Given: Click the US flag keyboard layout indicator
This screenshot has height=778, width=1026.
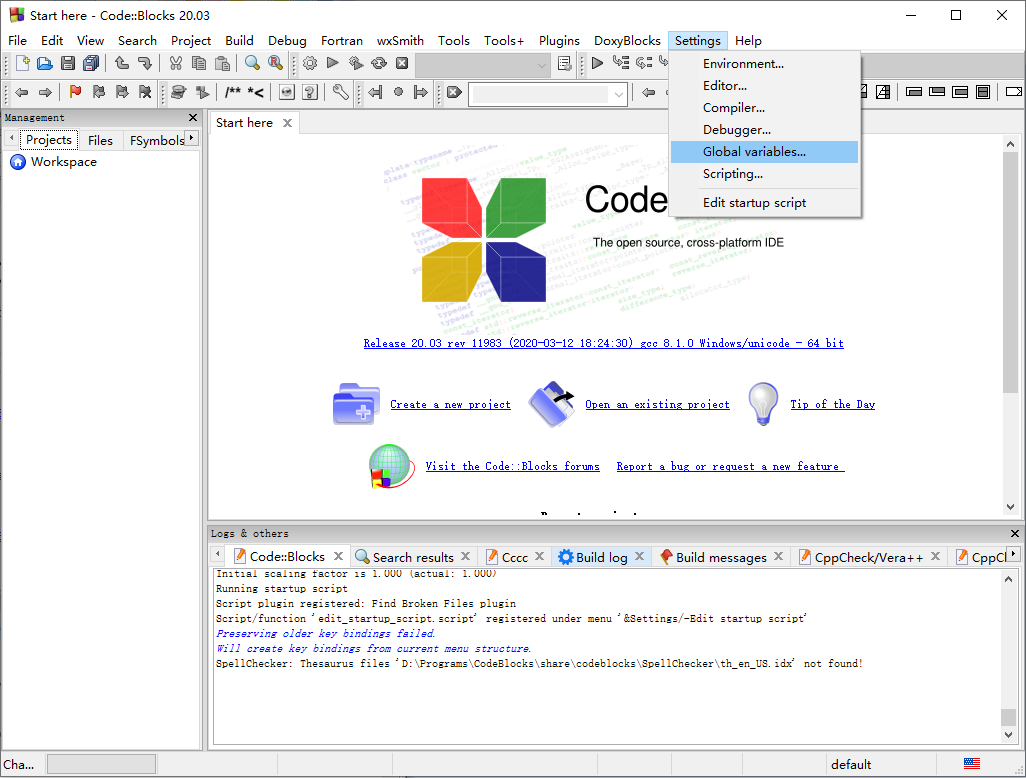Looking at the screenshot, I should [972, 764].
